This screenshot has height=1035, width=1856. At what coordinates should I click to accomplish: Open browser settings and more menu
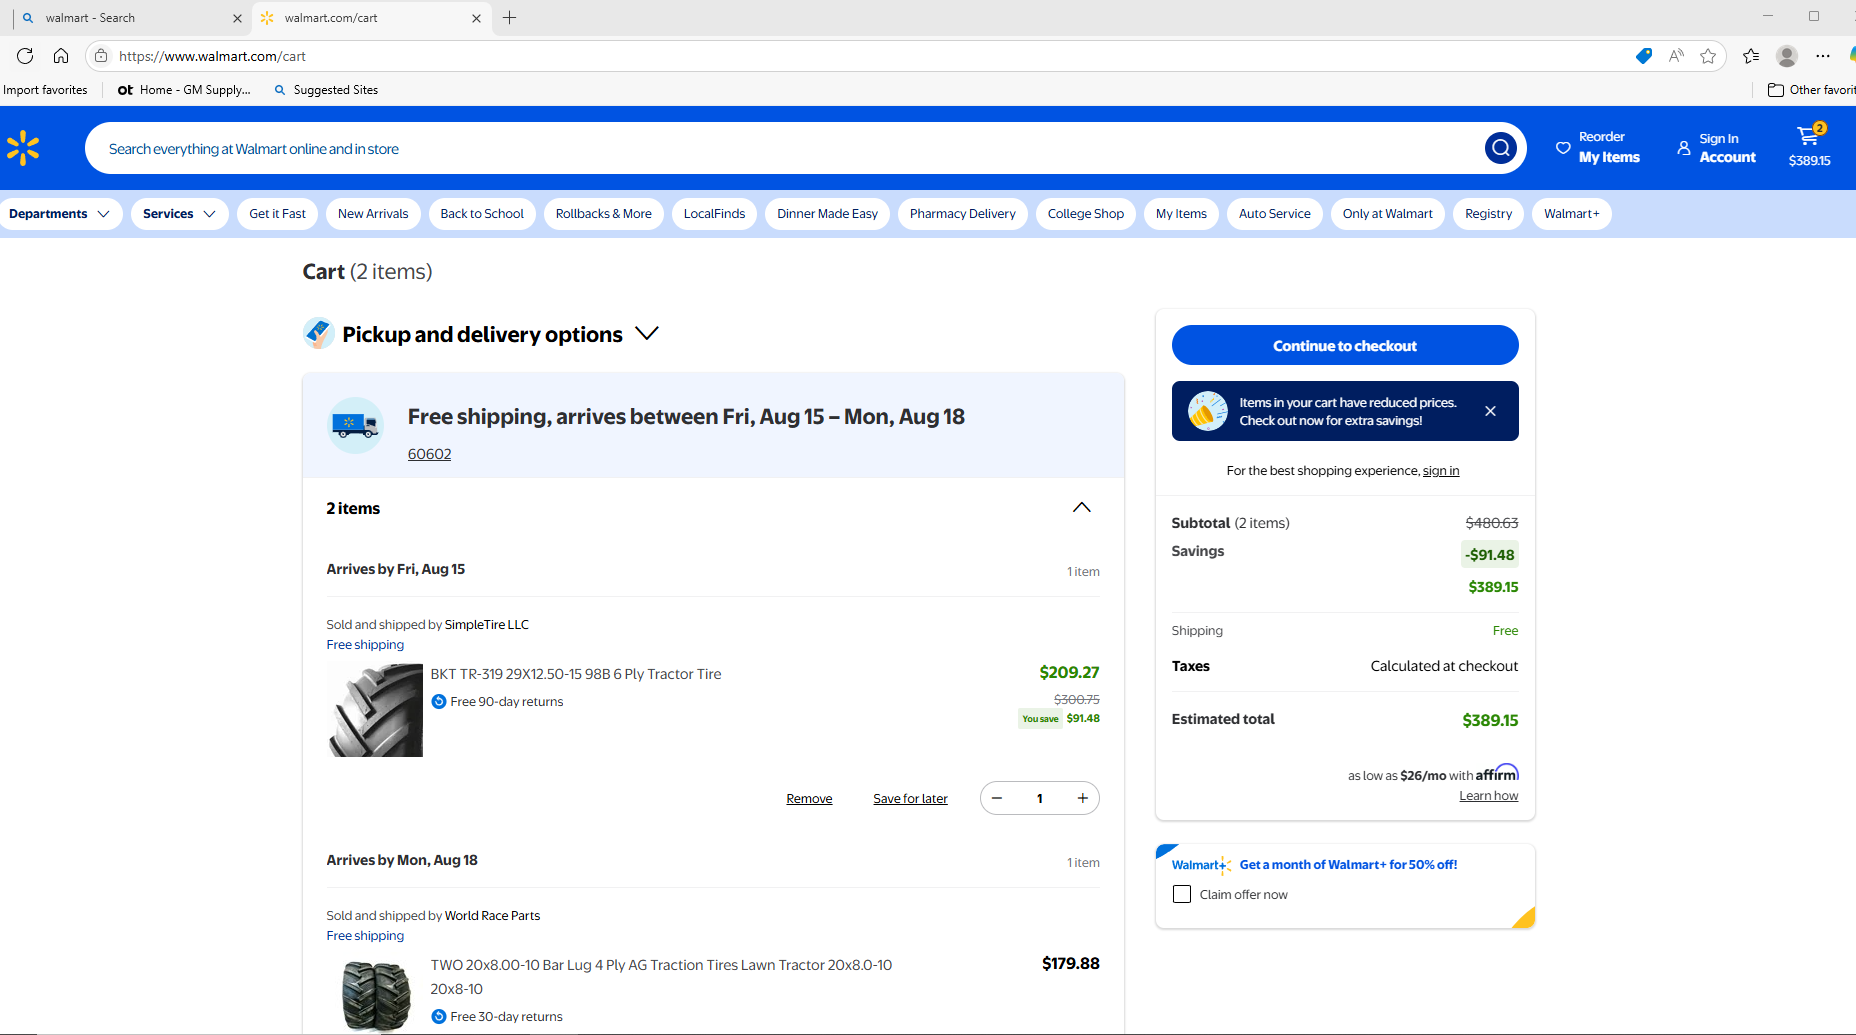[x=1823, y=56]
